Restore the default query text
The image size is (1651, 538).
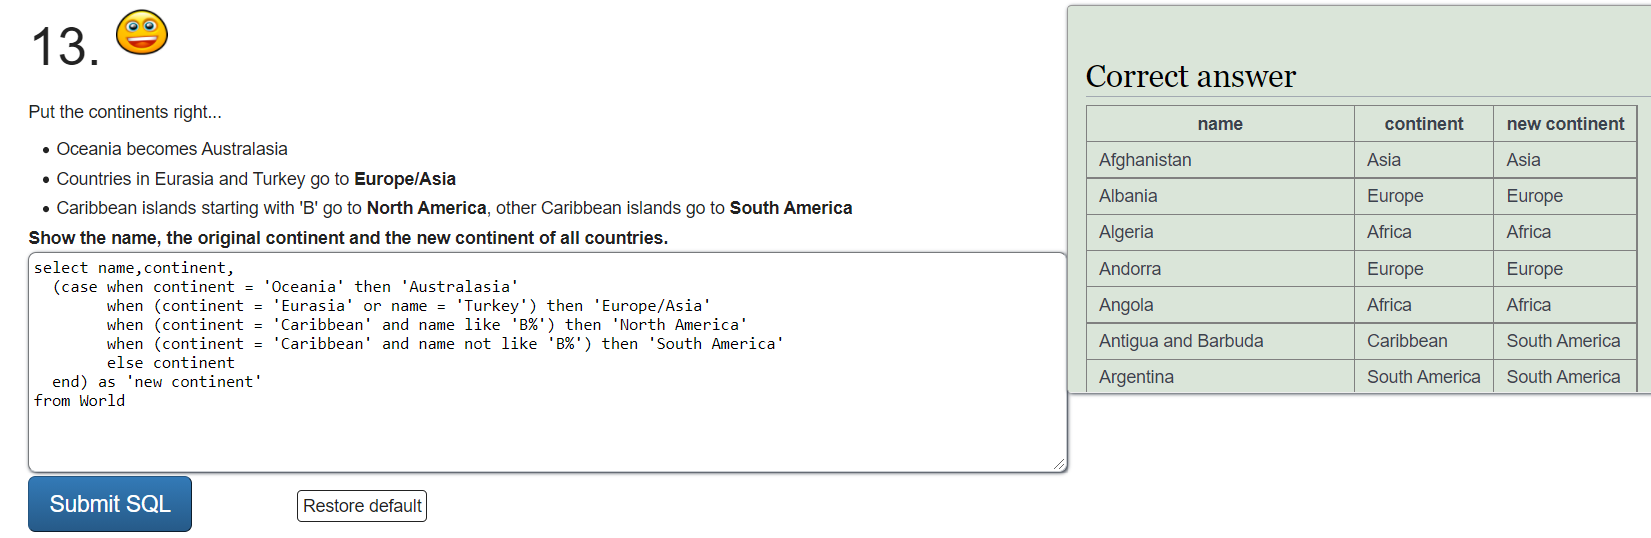click(362, 506)
